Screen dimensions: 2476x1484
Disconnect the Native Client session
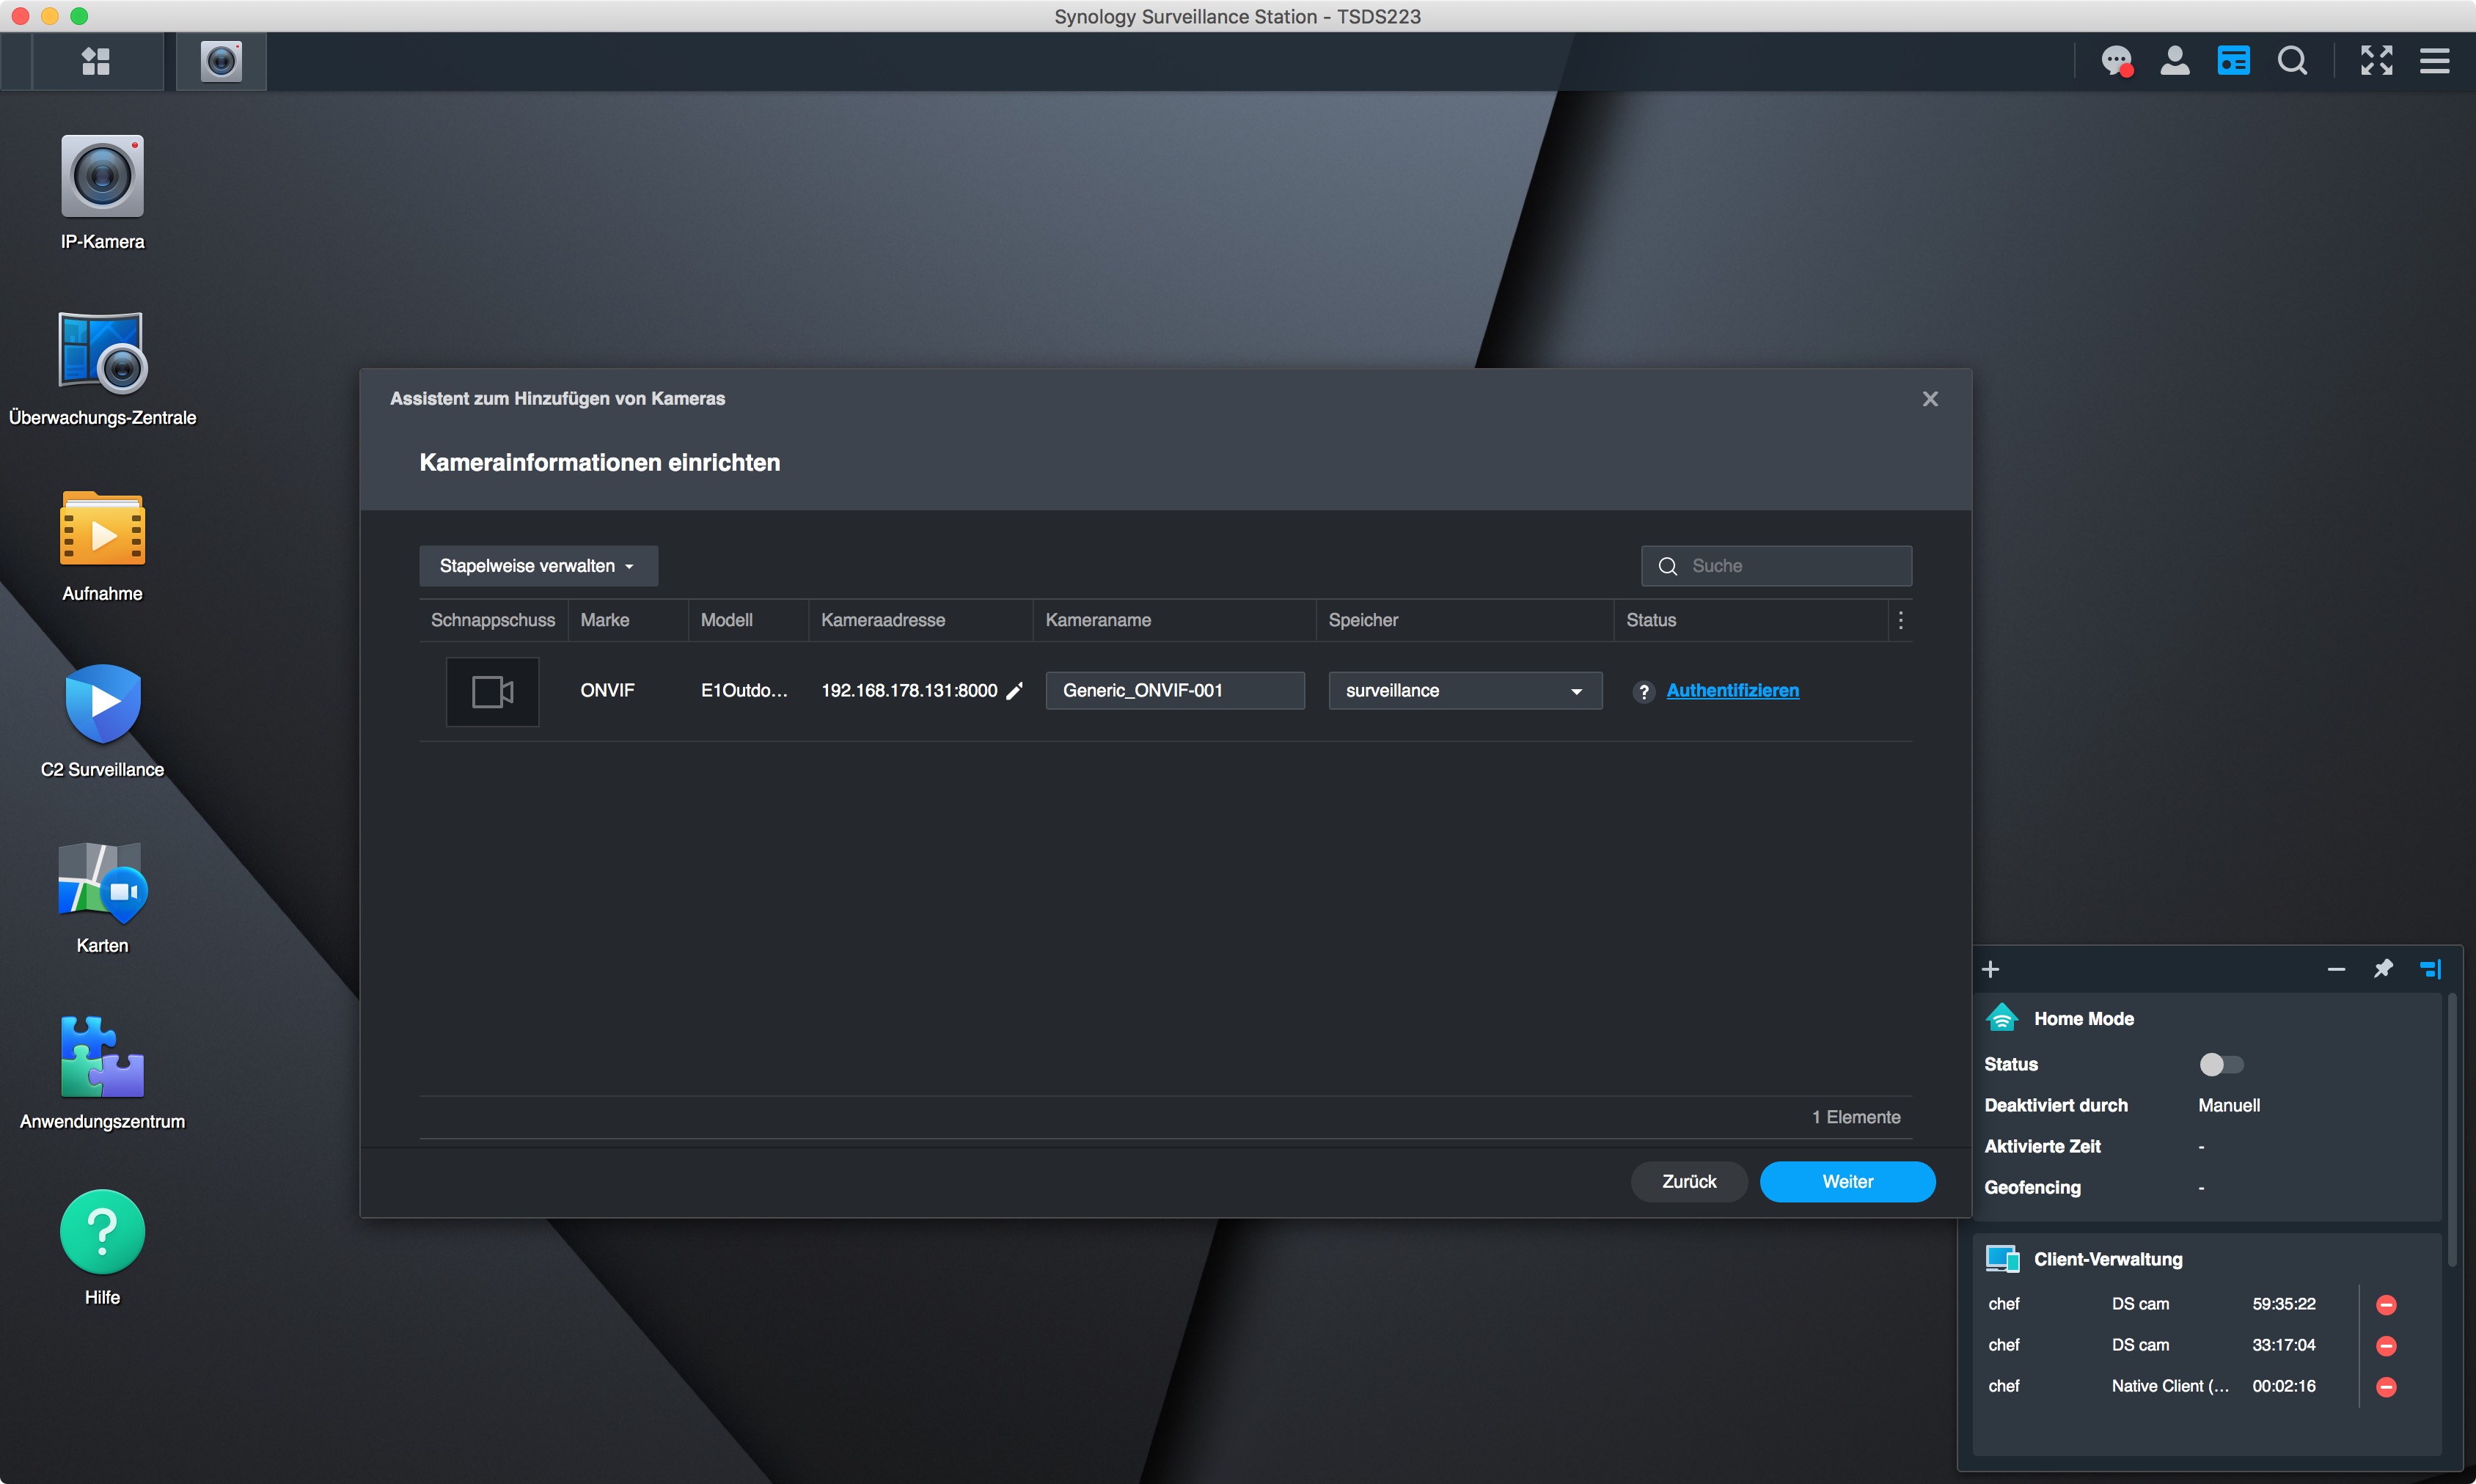click(x=2386, y=1386)
